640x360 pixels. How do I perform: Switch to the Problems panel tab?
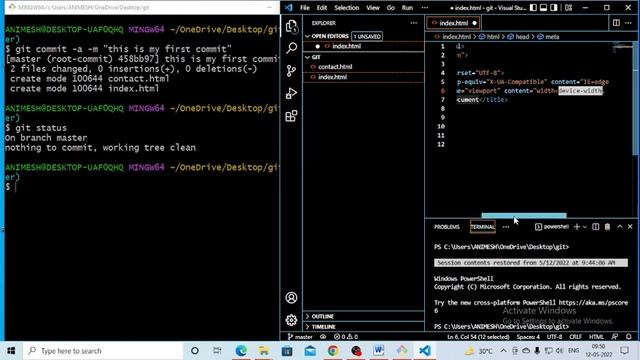447,227
